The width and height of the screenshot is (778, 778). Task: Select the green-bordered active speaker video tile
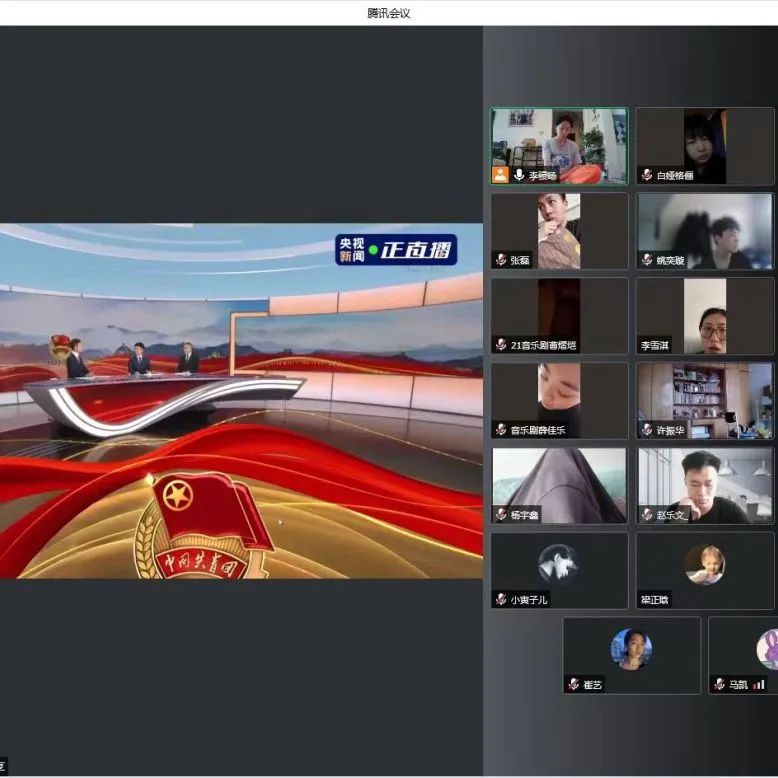pos(559,146)
